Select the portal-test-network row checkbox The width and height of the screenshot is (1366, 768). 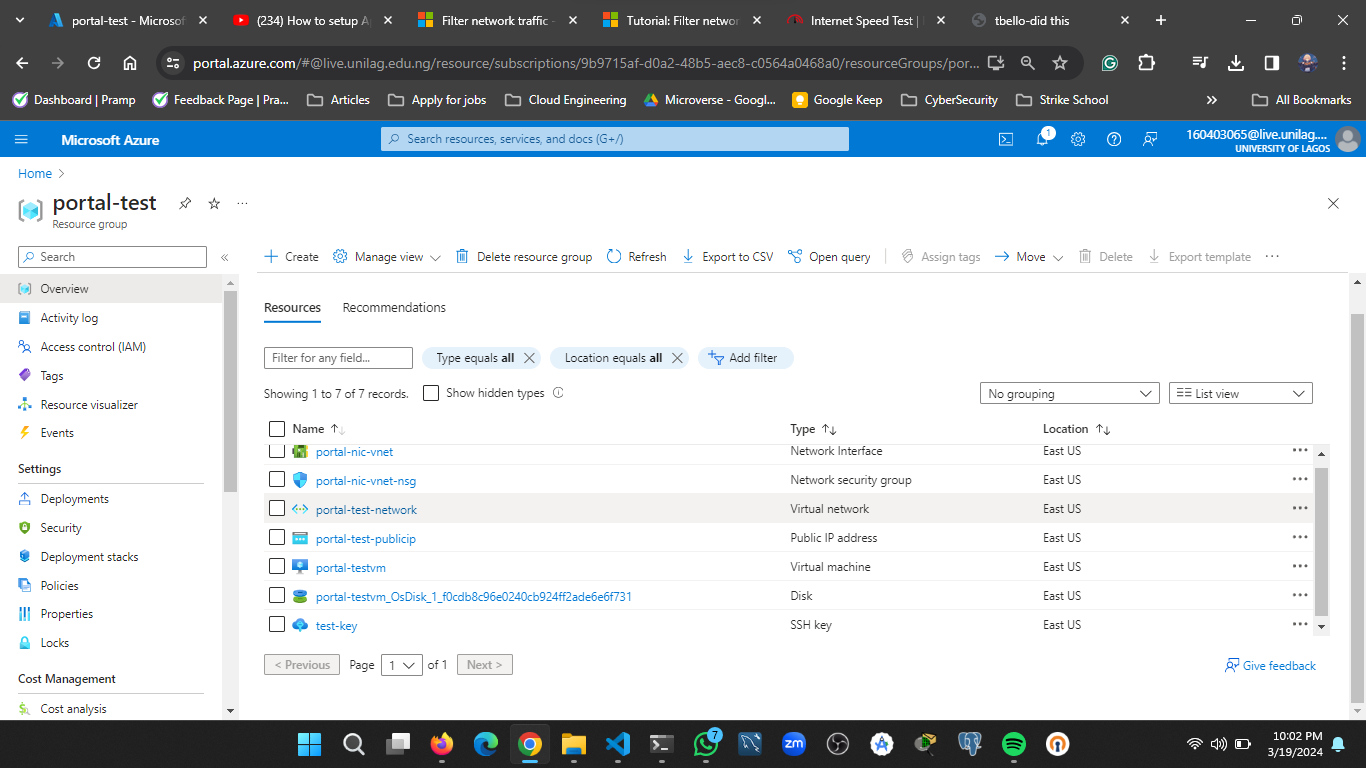tap(277, 508)
